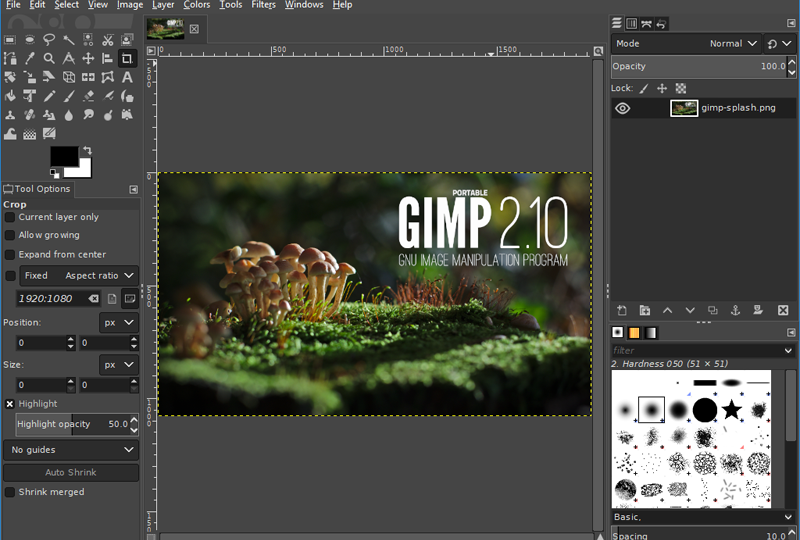Enable Current layer only checkbox
Image resolution: width=800 pixels, height=540 pixels.
10,217
